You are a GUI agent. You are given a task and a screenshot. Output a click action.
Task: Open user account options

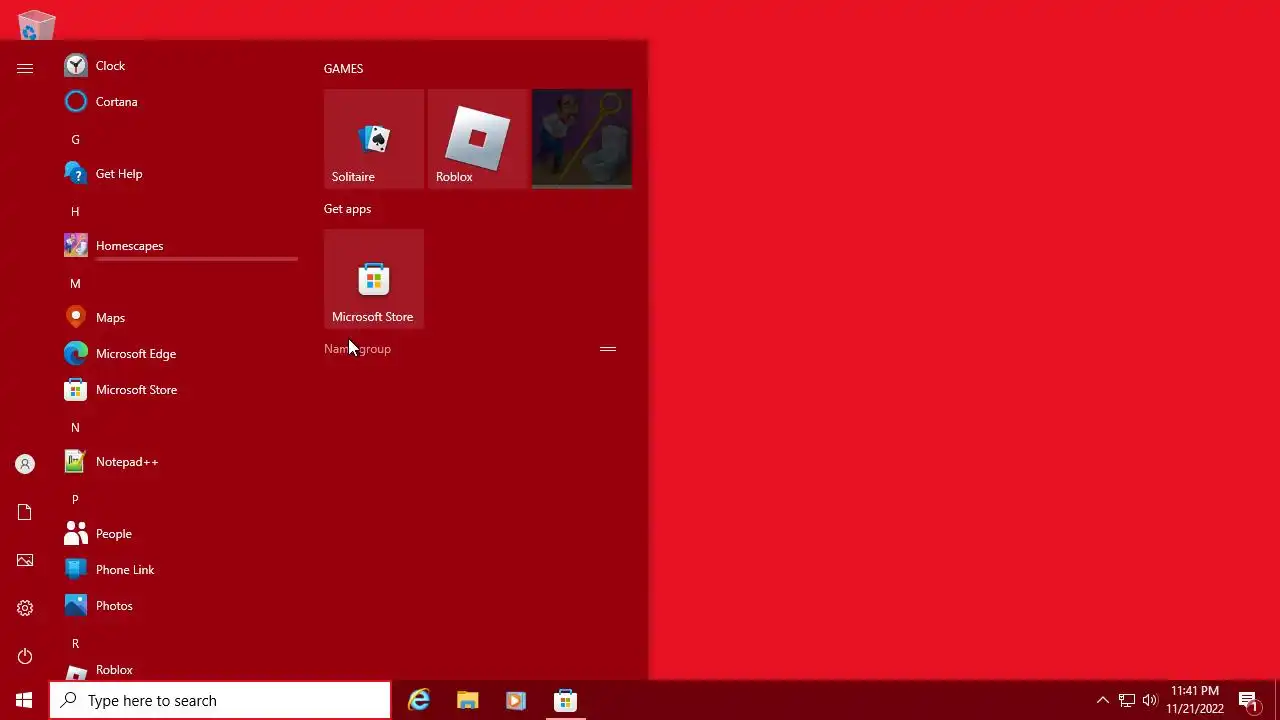point(25,464)
